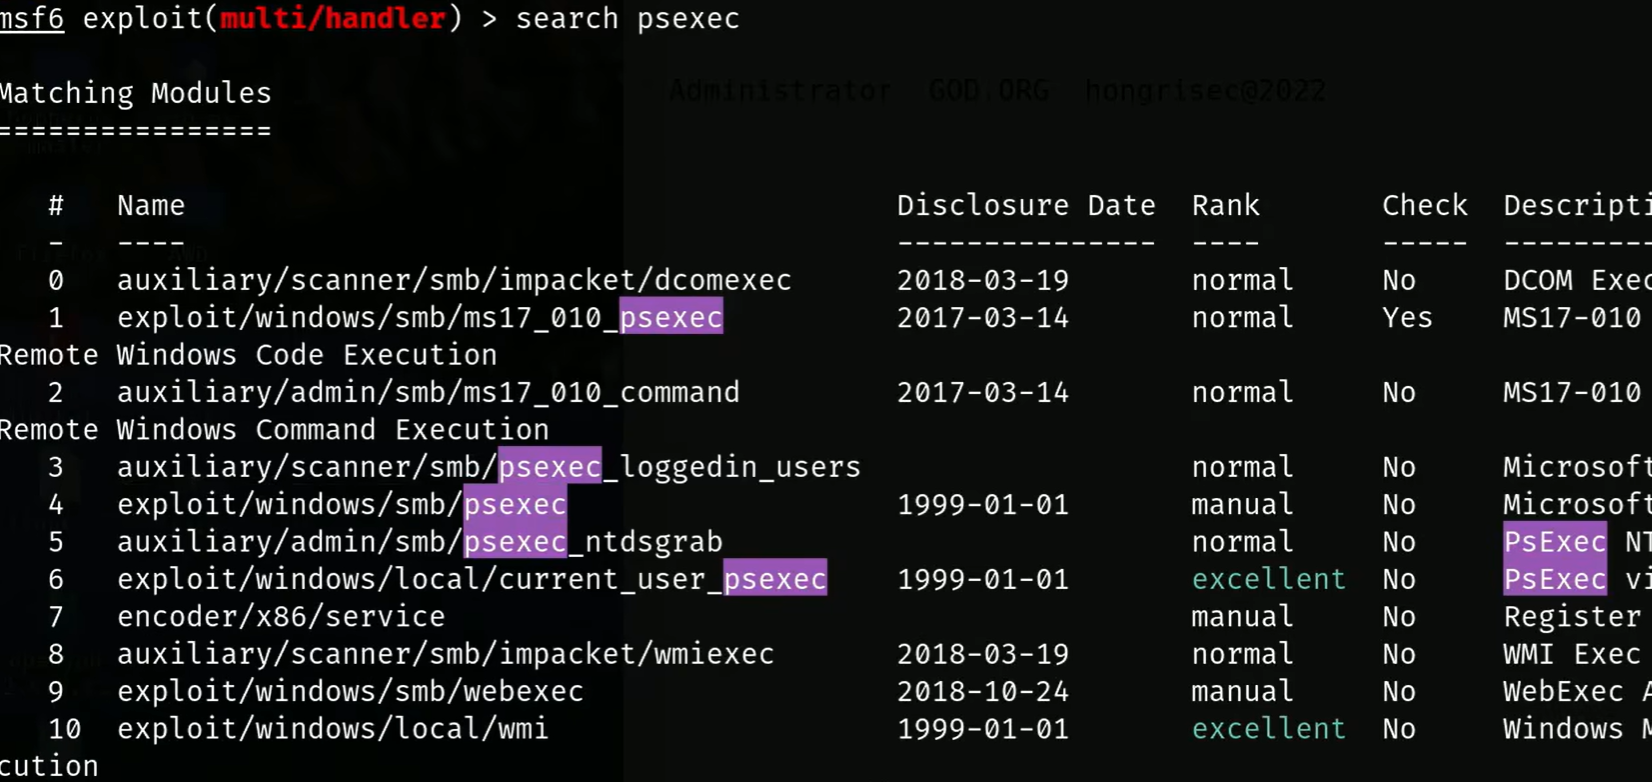1652x782 pixels.
Task: Click auxiliary/scanner/smb/impacket/wmiexec module name
Action: pos(446,654)
